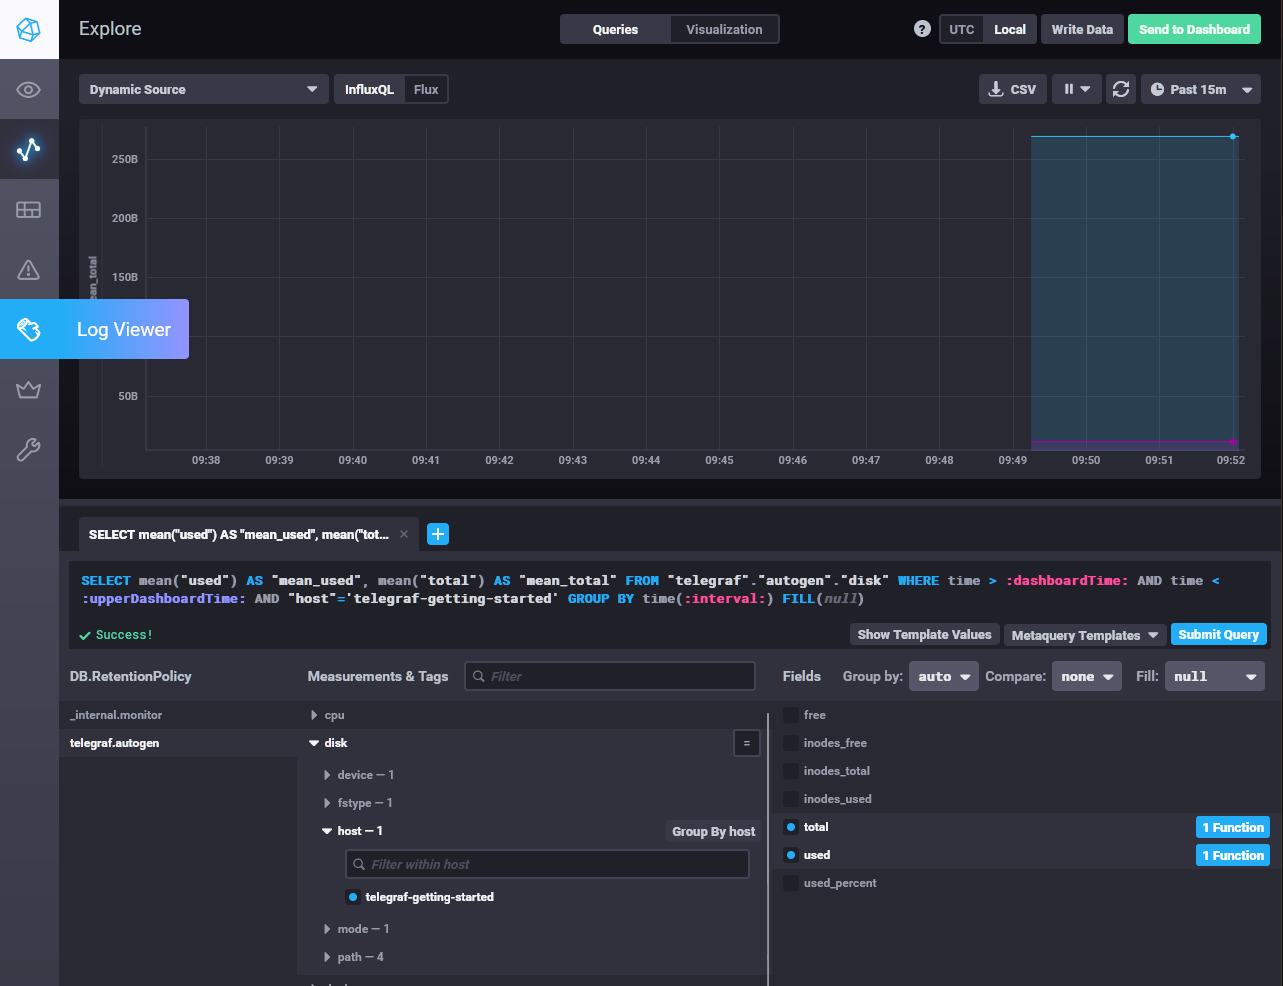Switch timestamp display to UTC
The width and height of the screenshot is (1283, 986).
tap(961, 29)
